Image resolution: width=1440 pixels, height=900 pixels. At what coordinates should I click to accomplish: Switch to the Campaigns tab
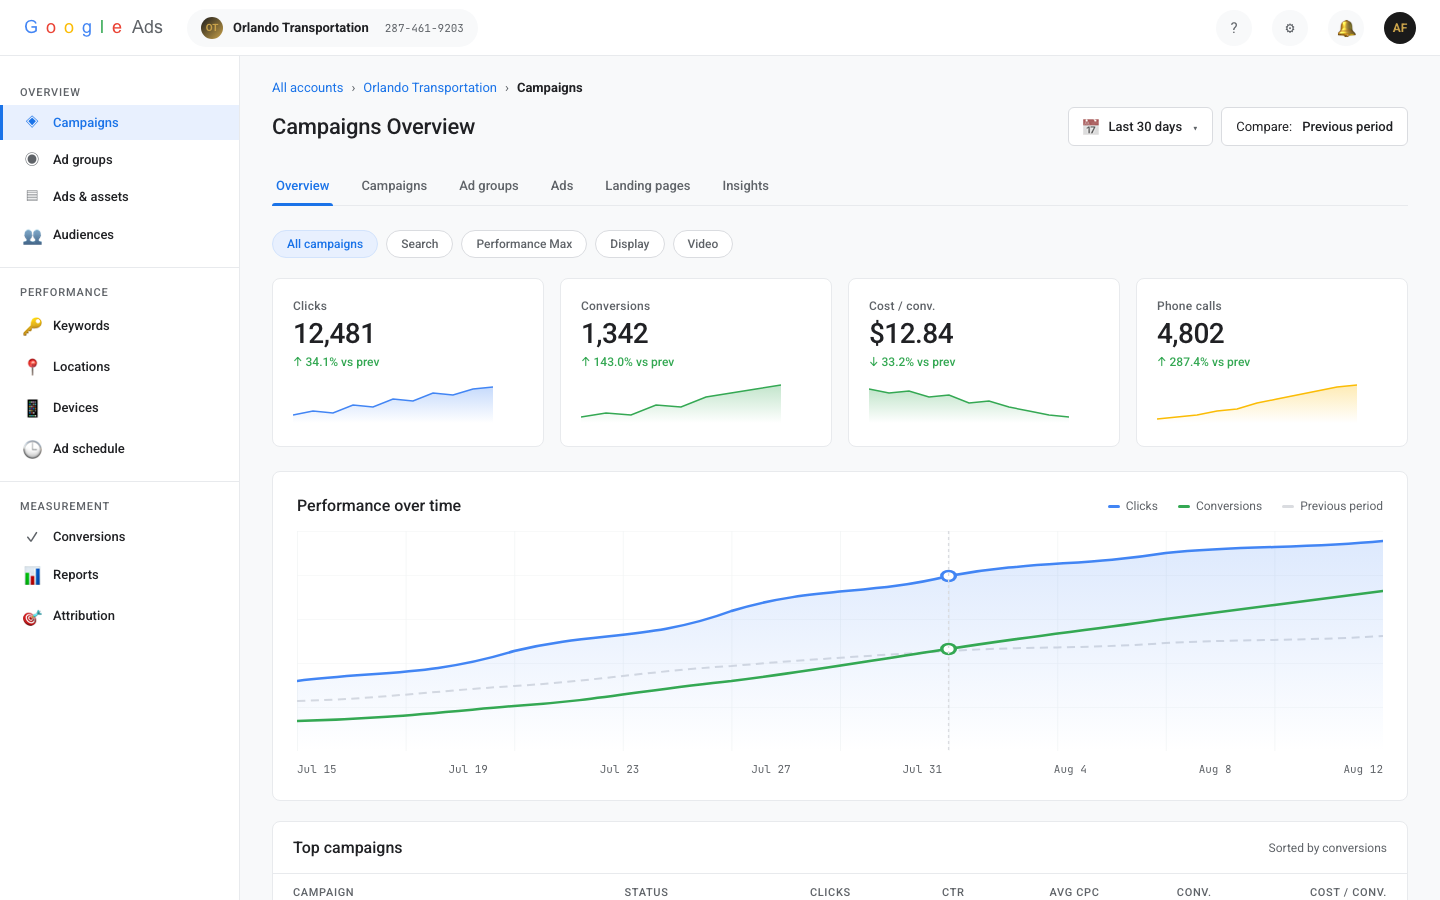click(x=394, y=186)
